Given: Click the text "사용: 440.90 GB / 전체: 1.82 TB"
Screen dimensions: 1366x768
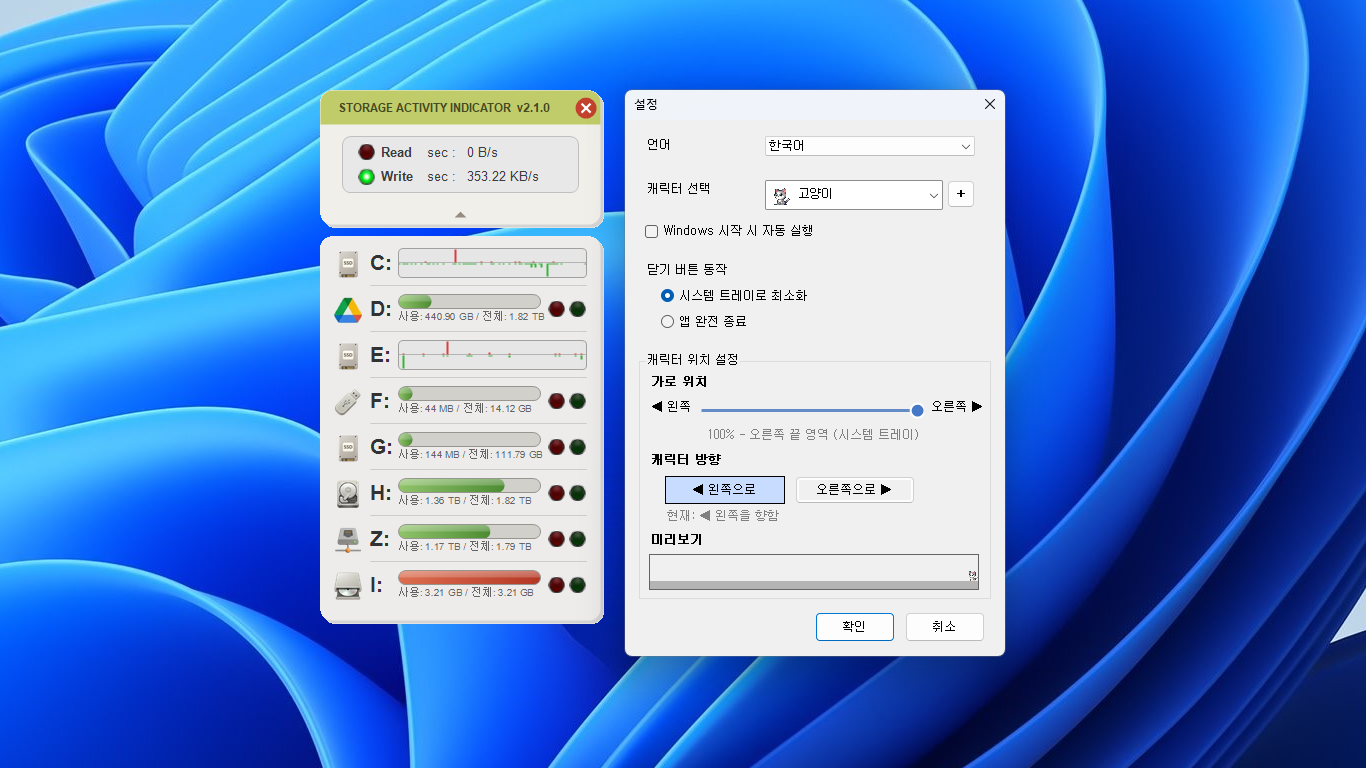Looking at the screenshot, I should [472, 316].
